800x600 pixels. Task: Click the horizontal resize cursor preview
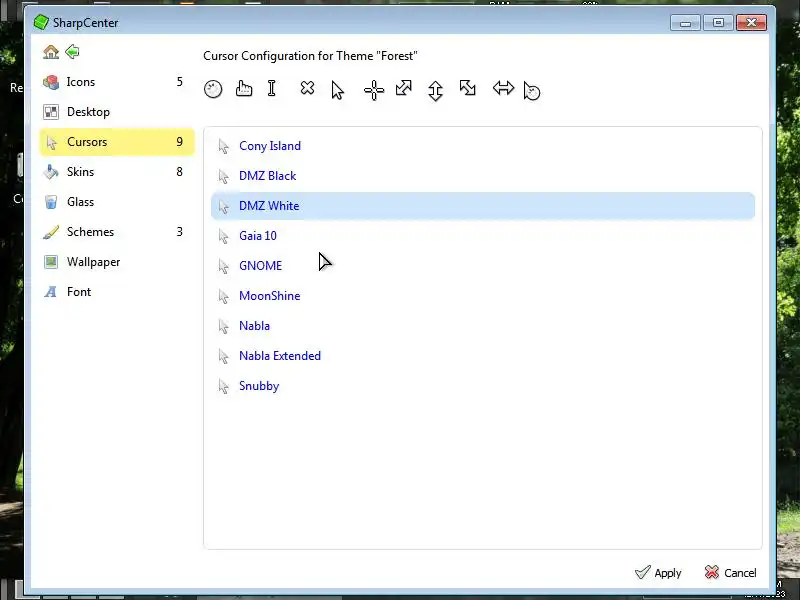(503, 88)
